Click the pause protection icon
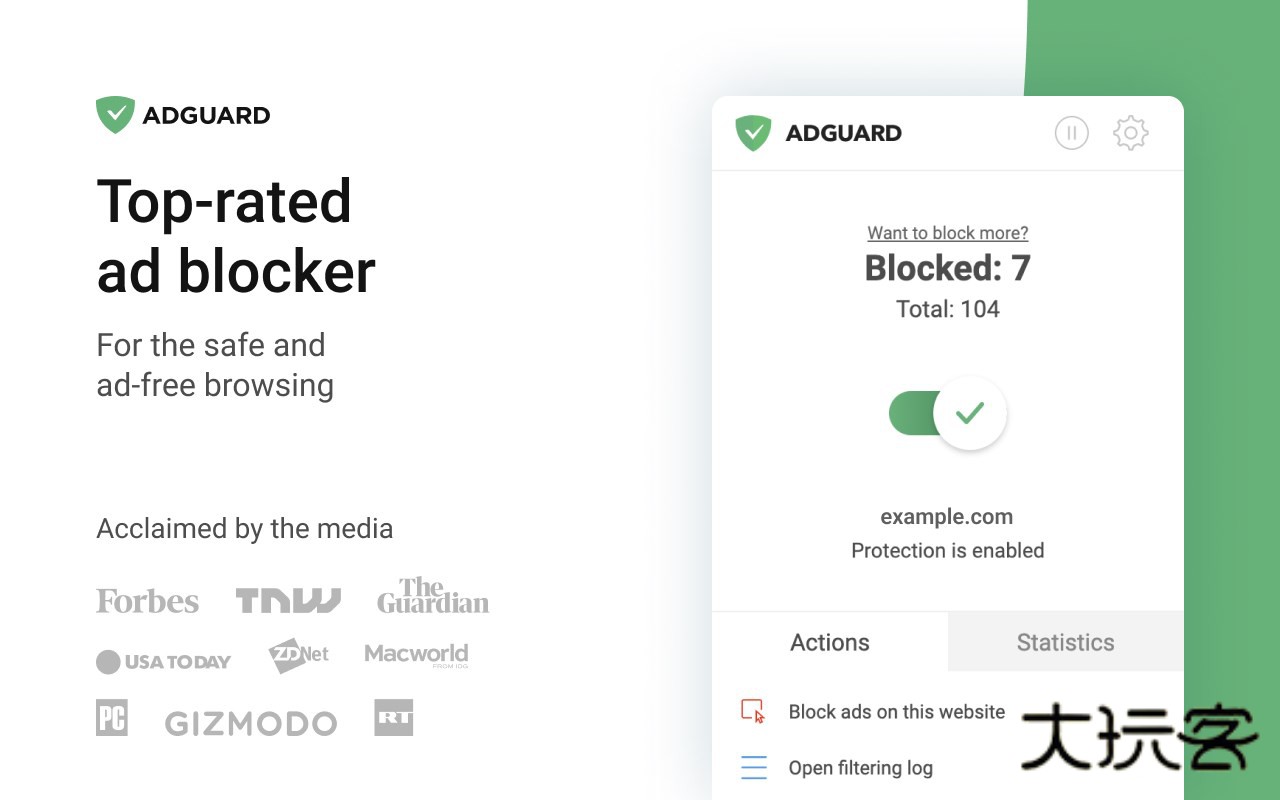Viewport: 1280px width, 800px height. tap(1071, 133)
